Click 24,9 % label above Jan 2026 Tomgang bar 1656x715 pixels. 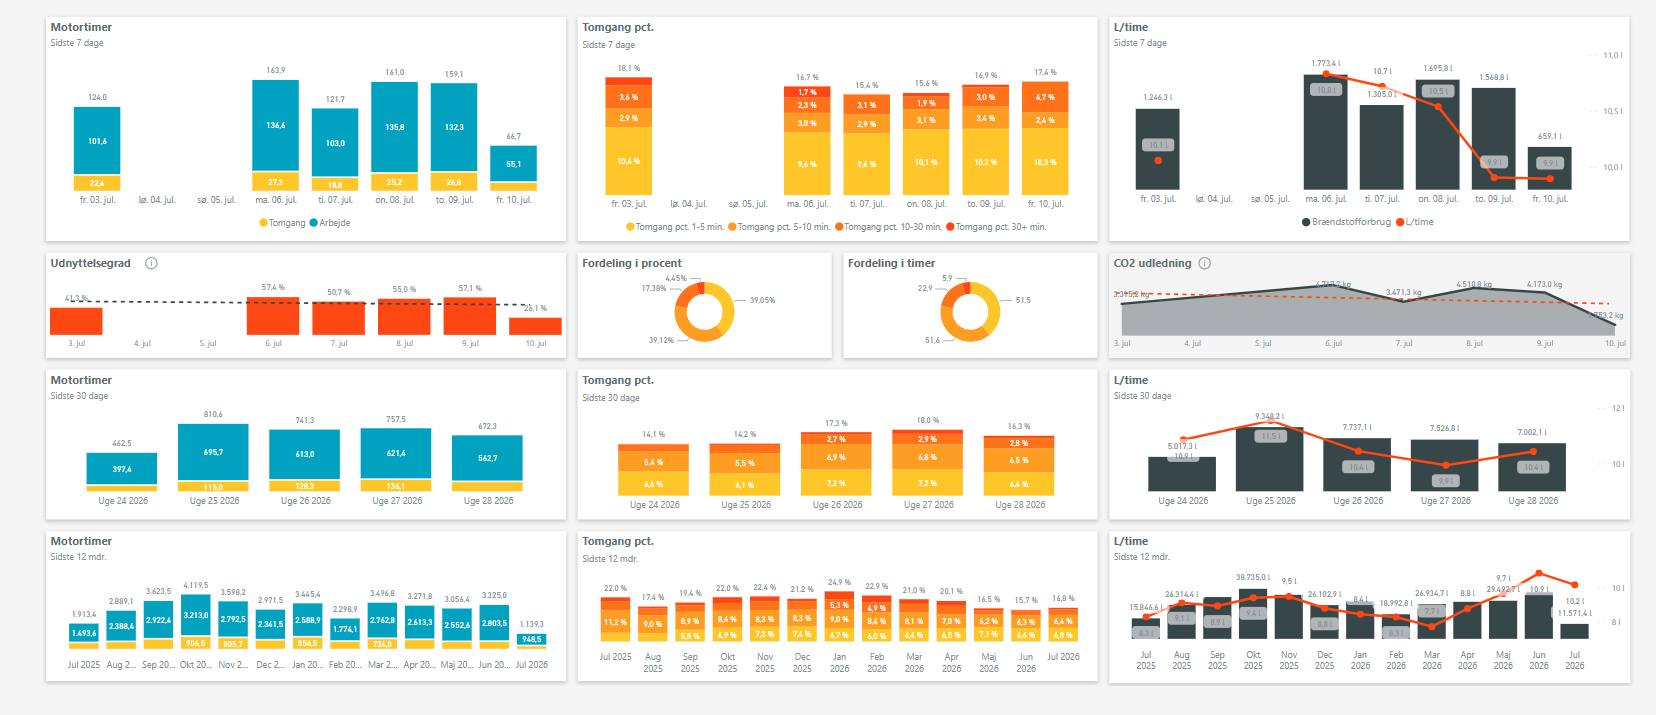[839, 582]
